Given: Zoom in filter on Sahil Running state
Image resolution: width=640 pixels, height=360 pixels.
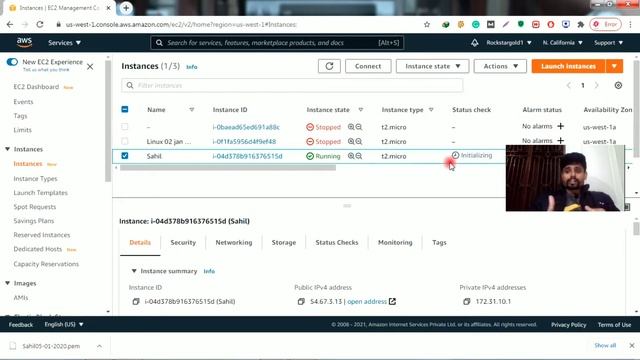Looking at the screenshot, I should point(351,156).
